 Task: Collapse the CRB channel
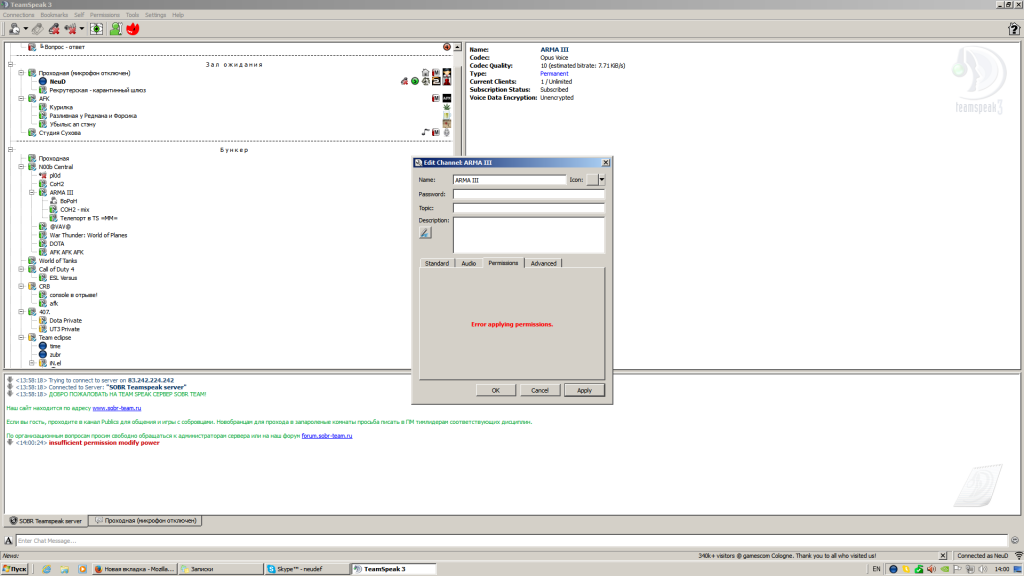point(21,286)
